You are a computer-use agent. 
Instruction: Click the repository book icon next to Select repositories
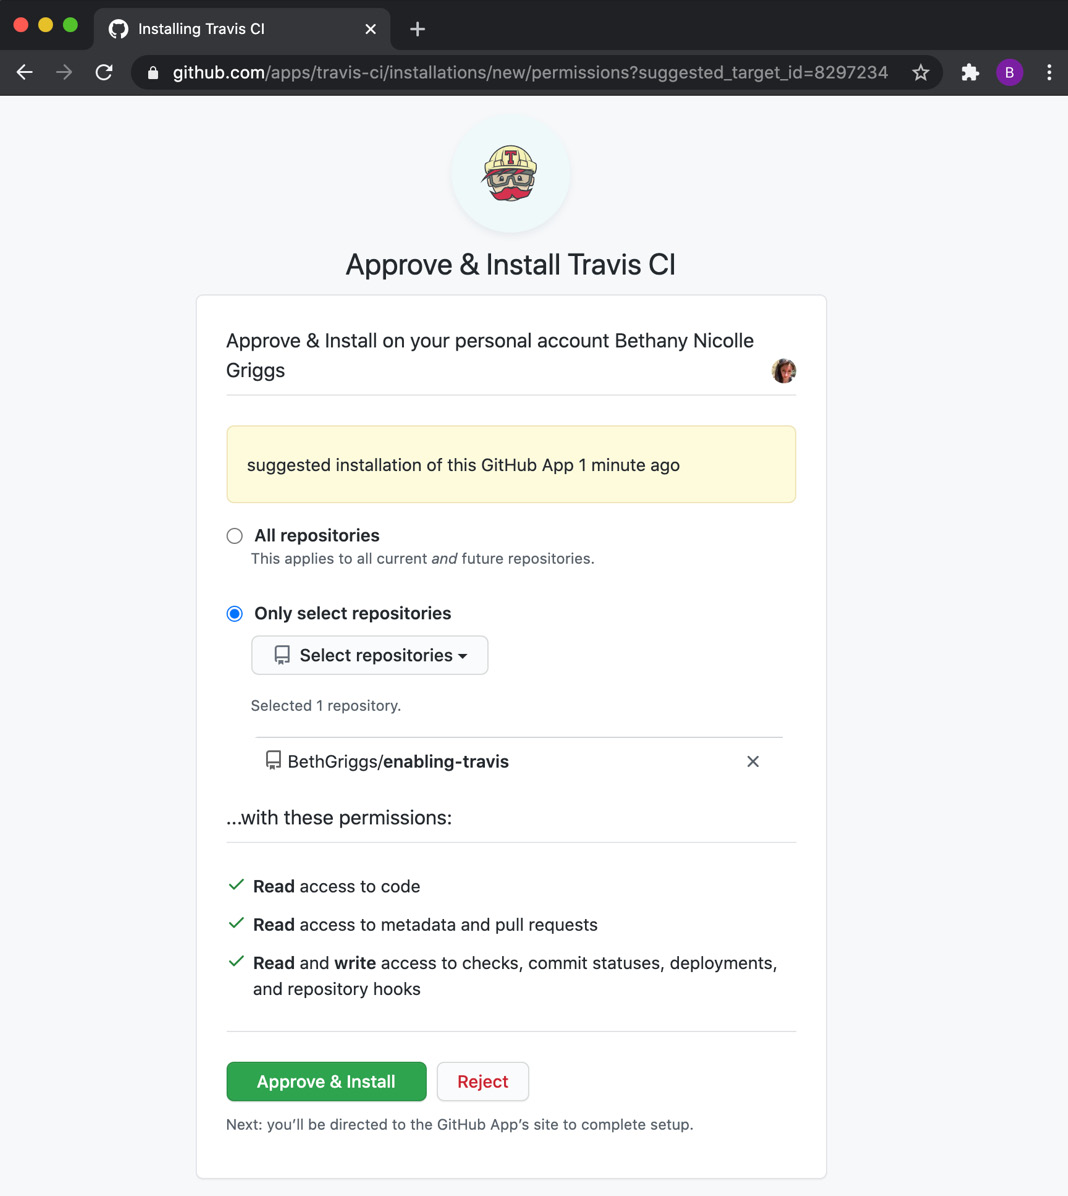coord(281,655)
